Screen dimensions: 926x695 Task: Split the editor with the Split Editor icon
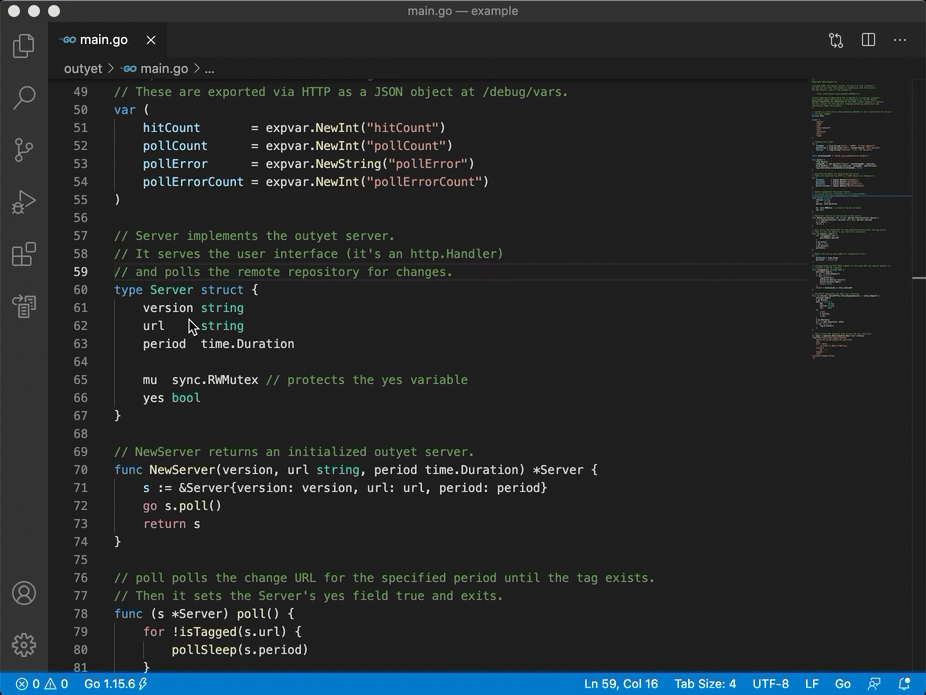pyautogui.click(x=868, y=40)
